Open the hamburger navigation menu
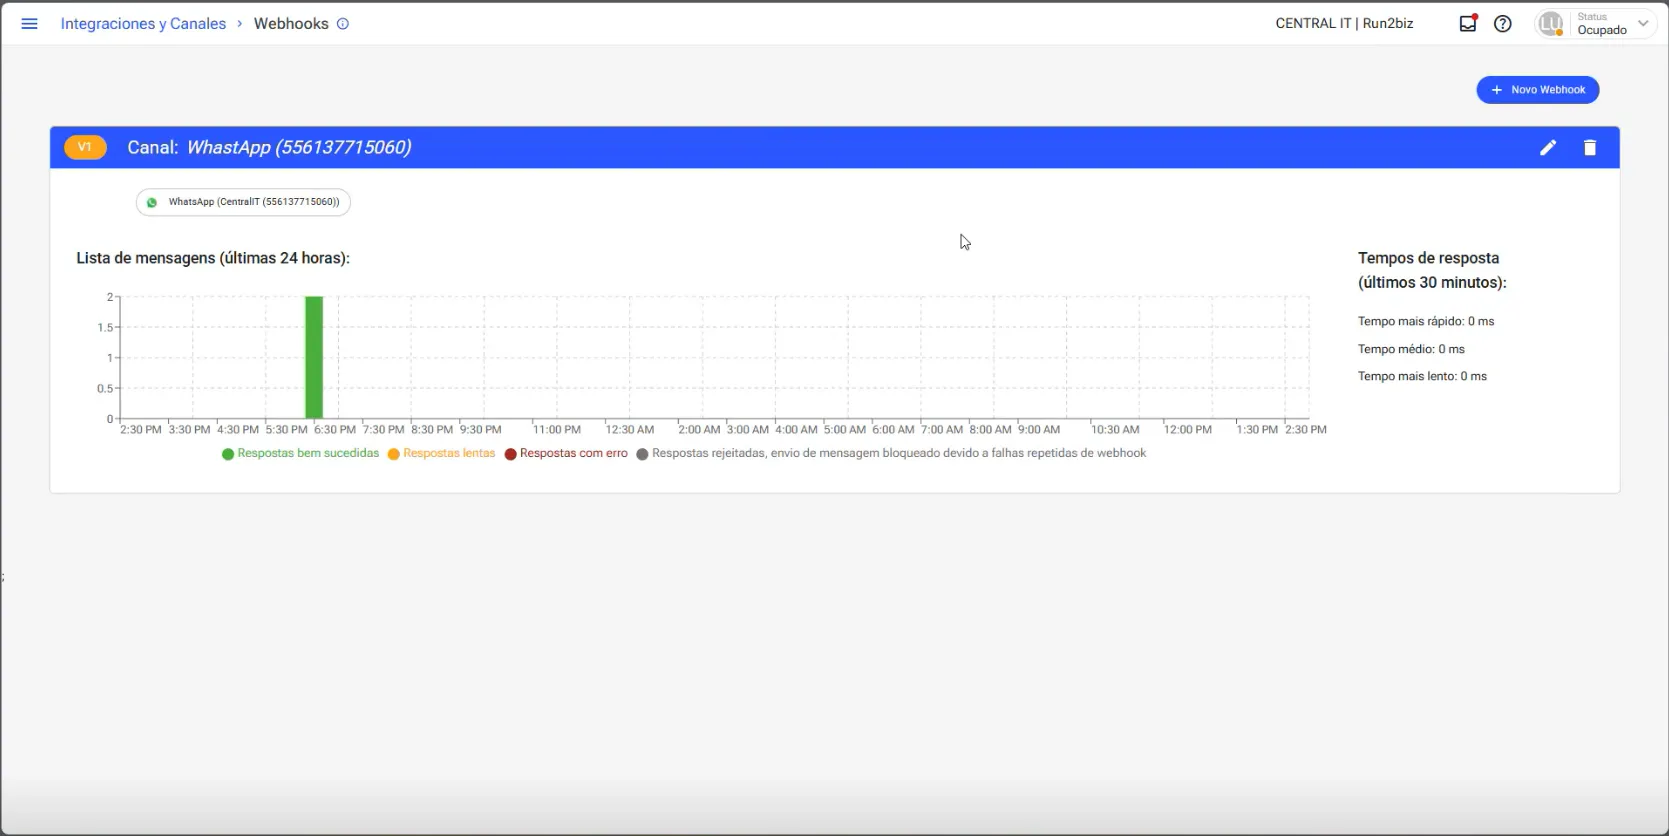Image resolution: width=1669 pixels, height=836 pixels. [29, 24]
